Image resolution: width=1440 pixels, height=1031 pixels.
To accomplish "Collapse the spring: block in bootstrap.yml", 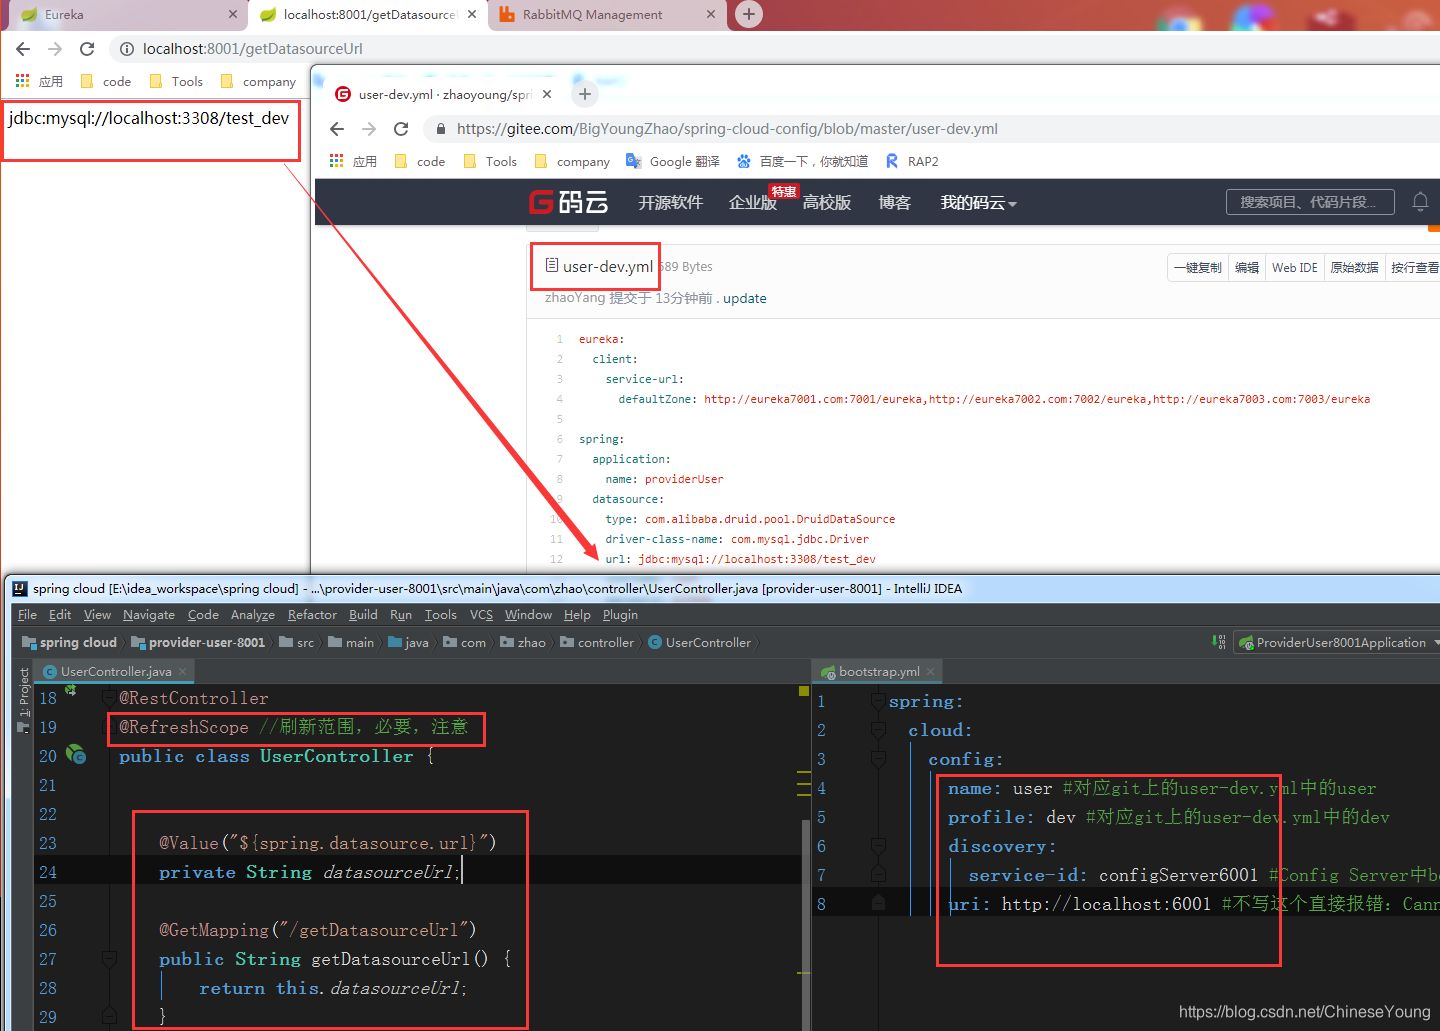I will coord(878,702).
